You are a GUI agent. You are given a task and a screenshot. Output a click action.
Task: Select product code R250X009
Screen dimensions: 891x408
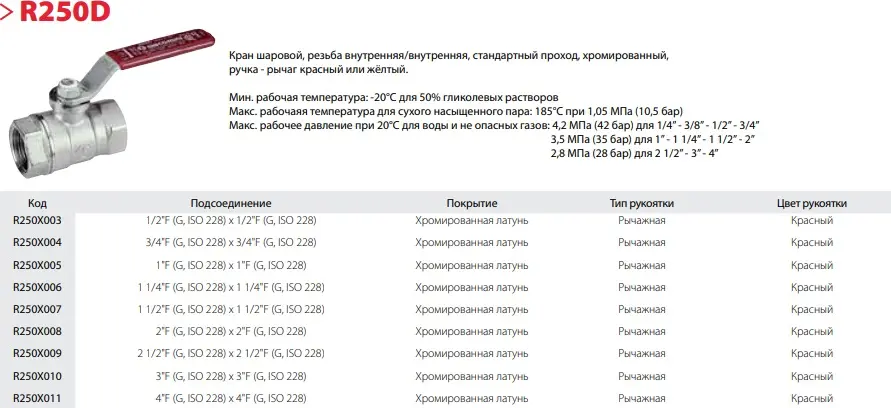[37, 353]
